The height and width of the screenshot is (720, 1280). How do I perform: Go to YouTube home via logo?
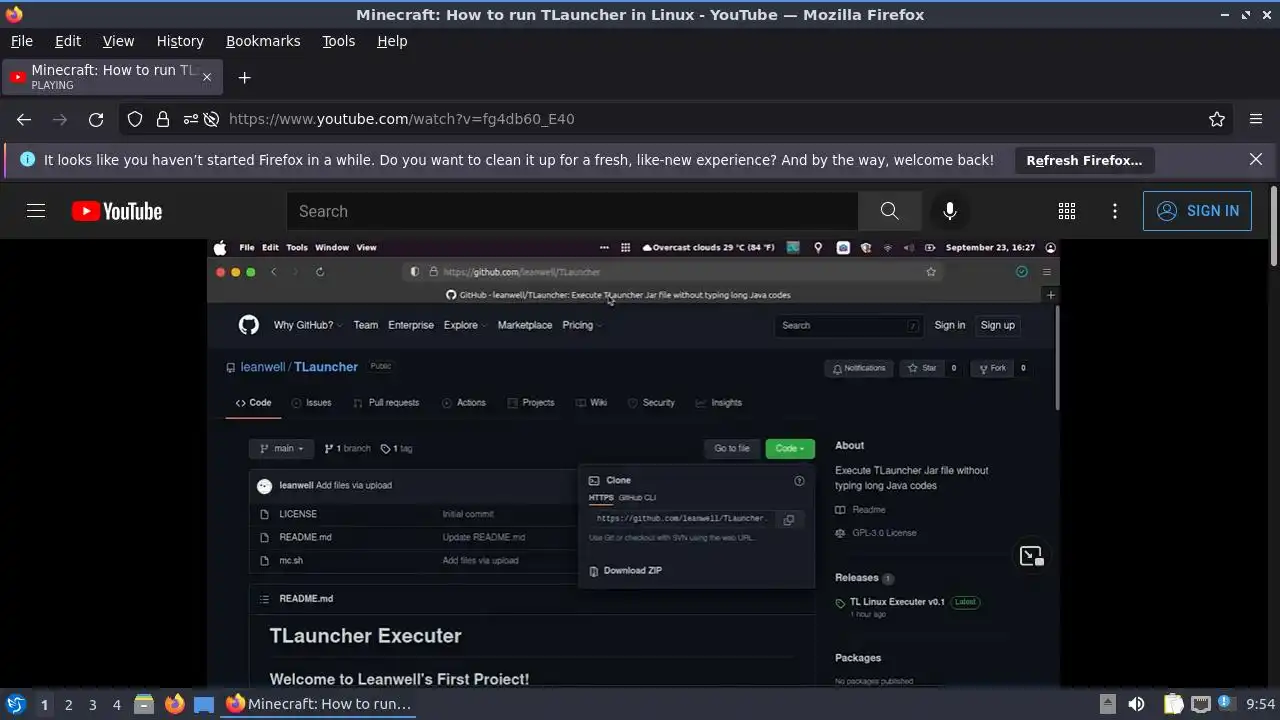(117, 211)
